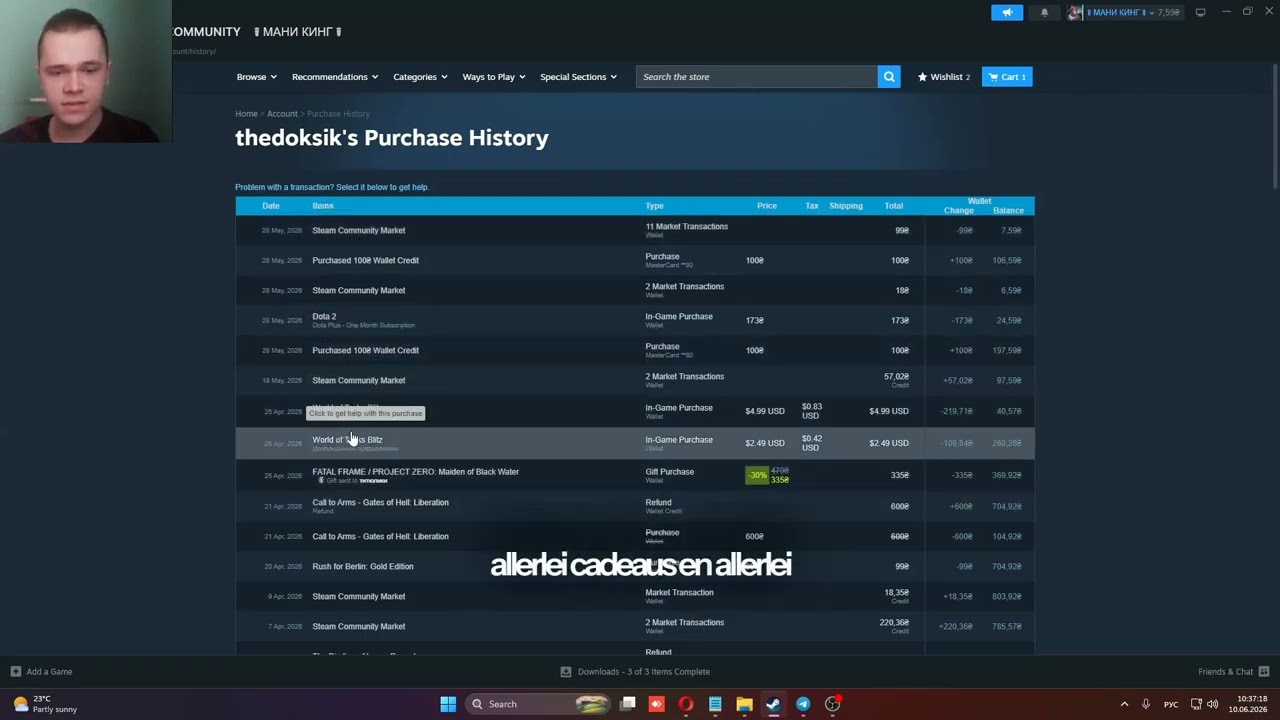
Task: Click the Add a Game plus icon
Action: tap(15, 672)
